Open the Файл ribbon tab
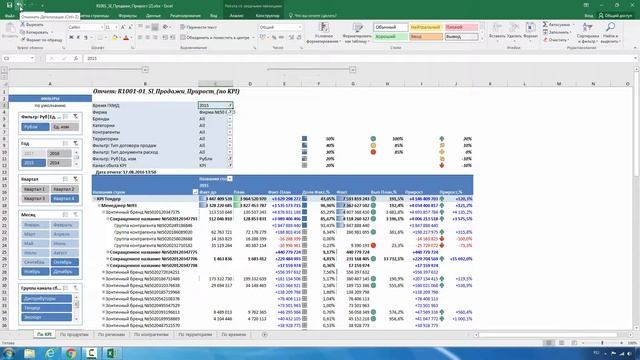This screenshot has height=360, width=640. [x=9, y=16]
